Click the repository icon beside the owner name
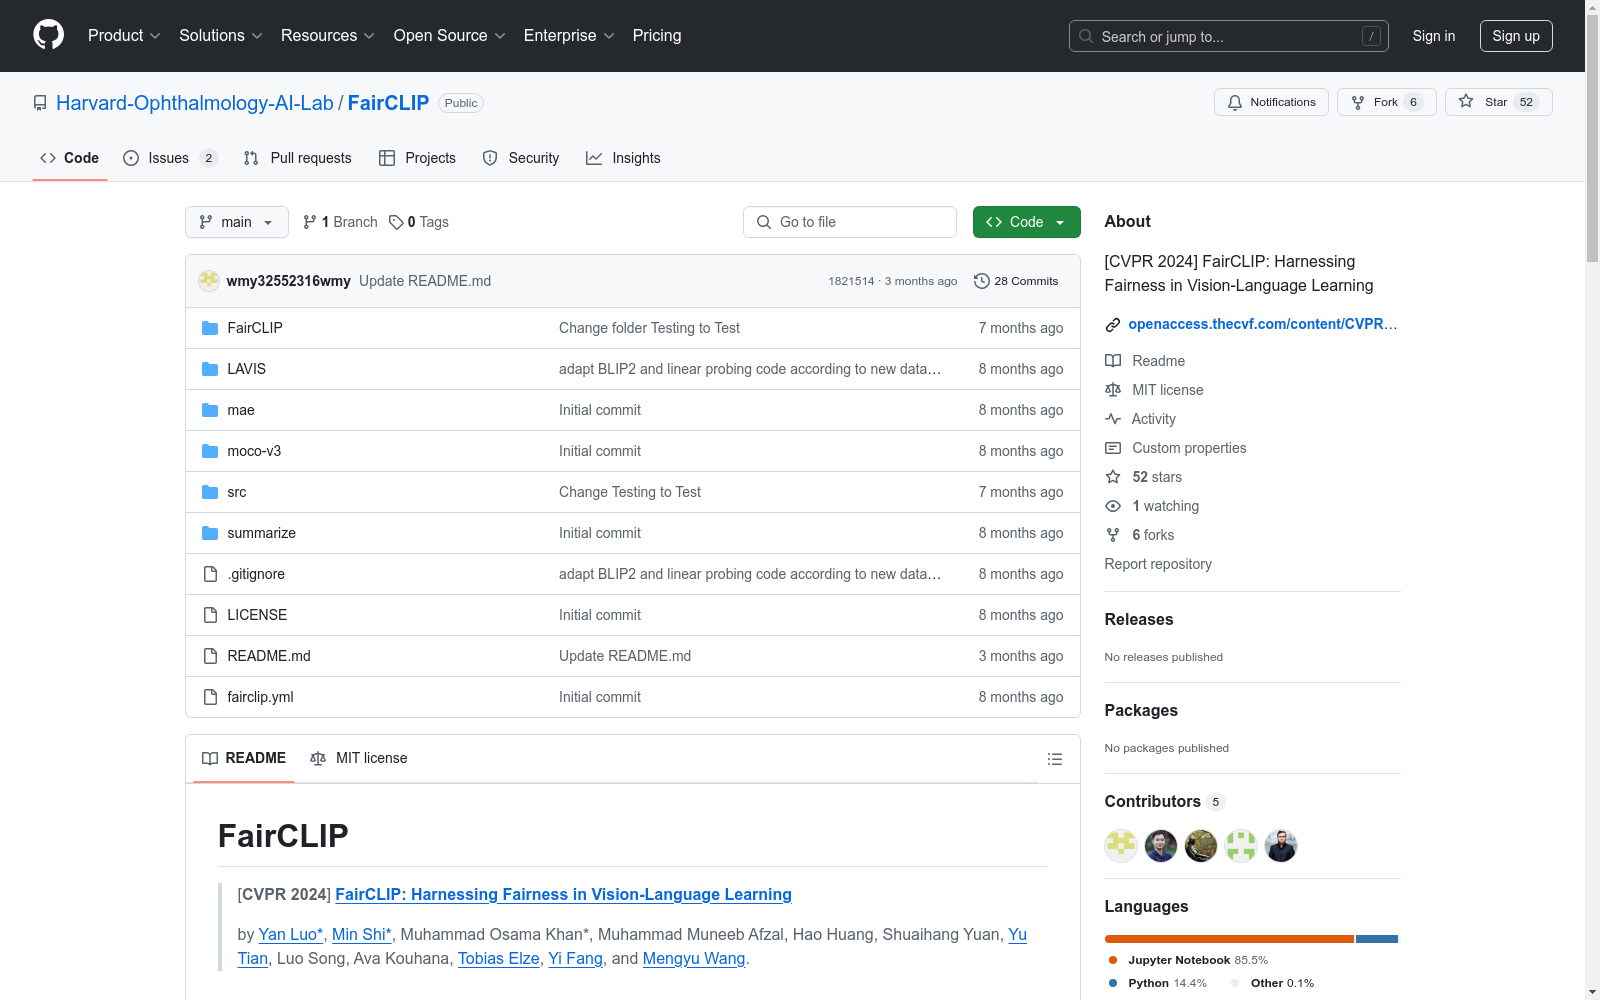The height and width of the screenshot is (1000, 1600). pyautogui.click(x=40, y=103)
